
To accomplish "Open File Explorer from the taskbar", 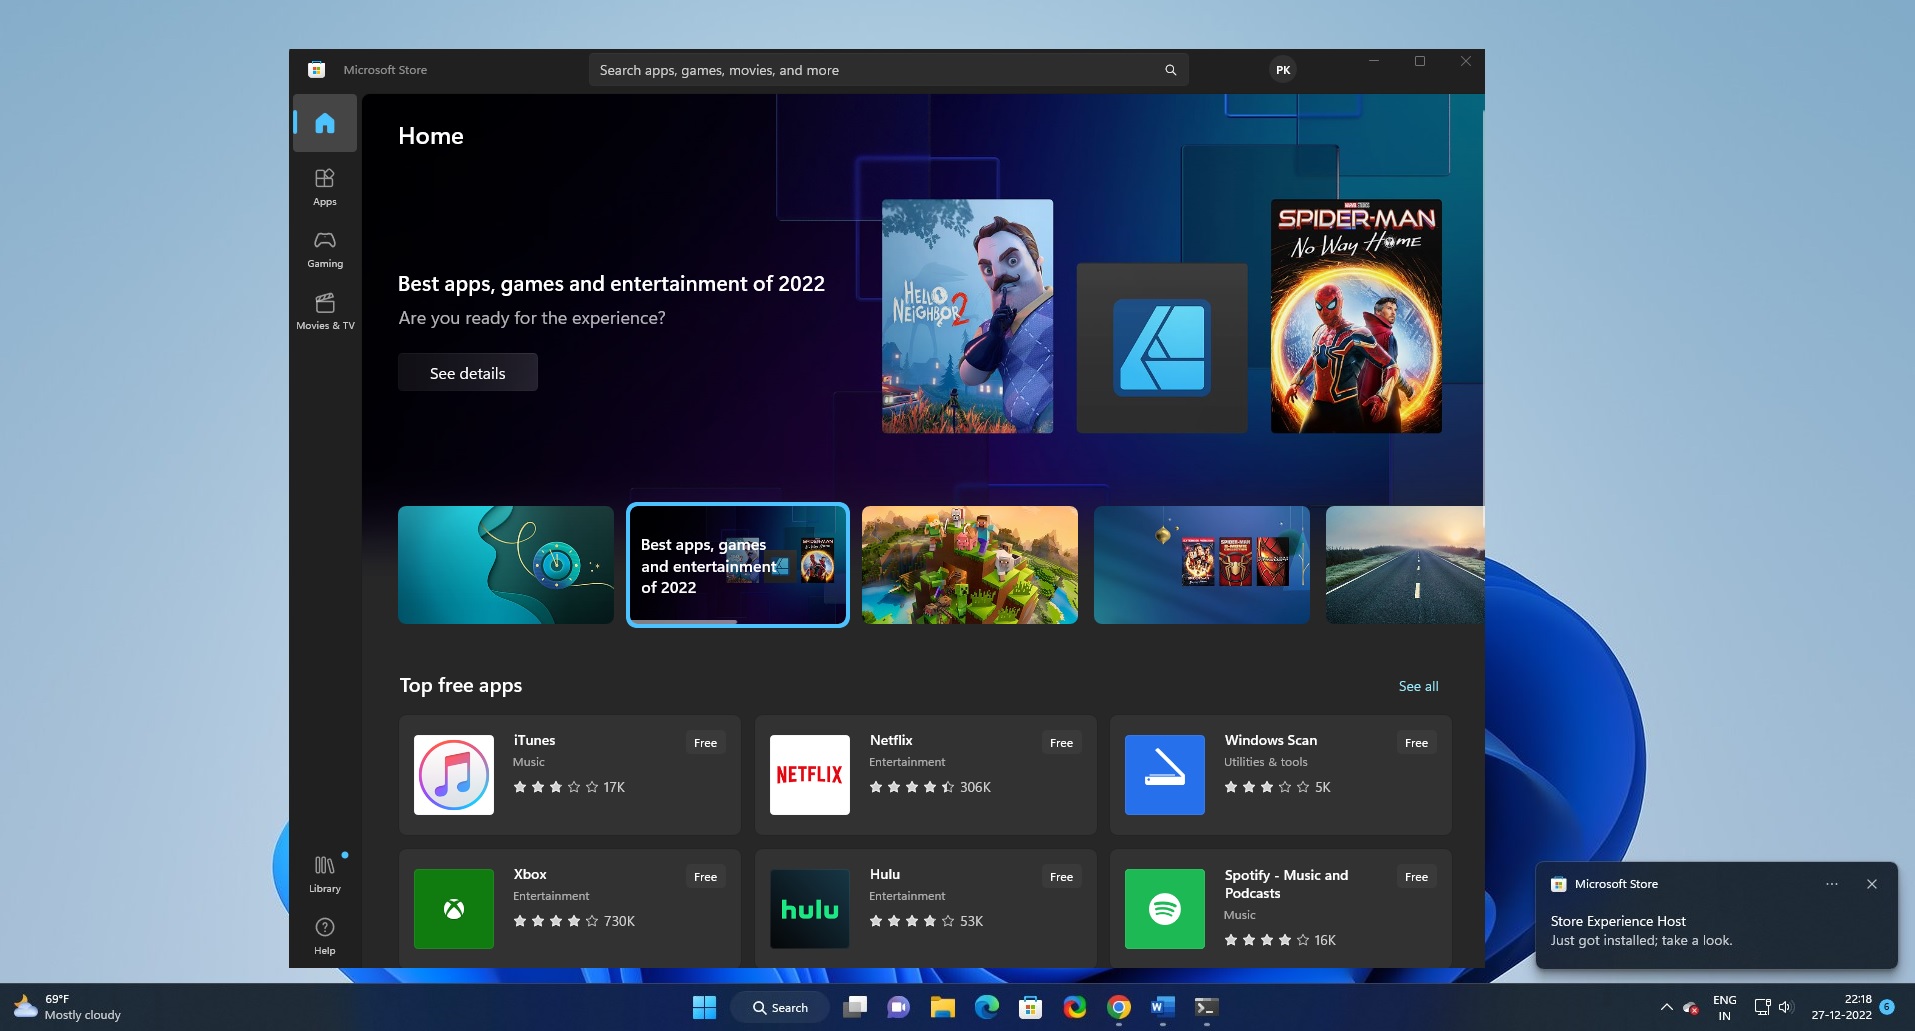I will 942,1007.
